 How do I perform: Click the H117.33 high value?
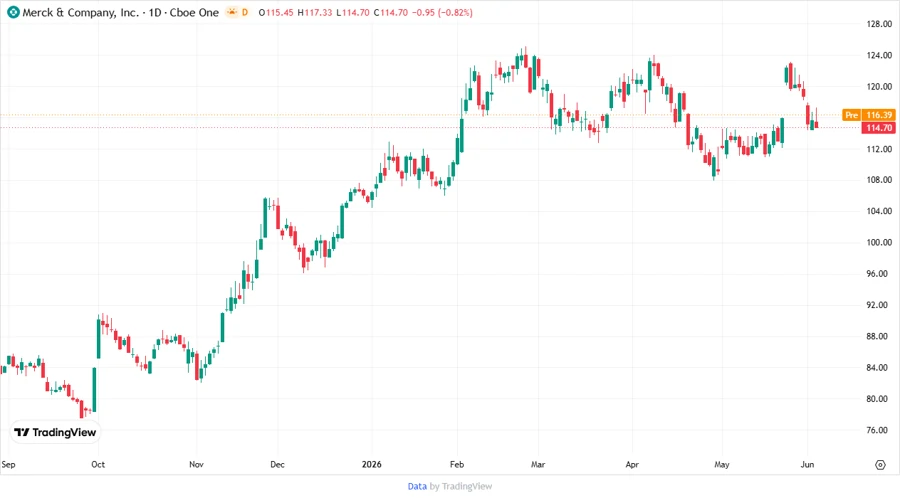click(315, 13)
